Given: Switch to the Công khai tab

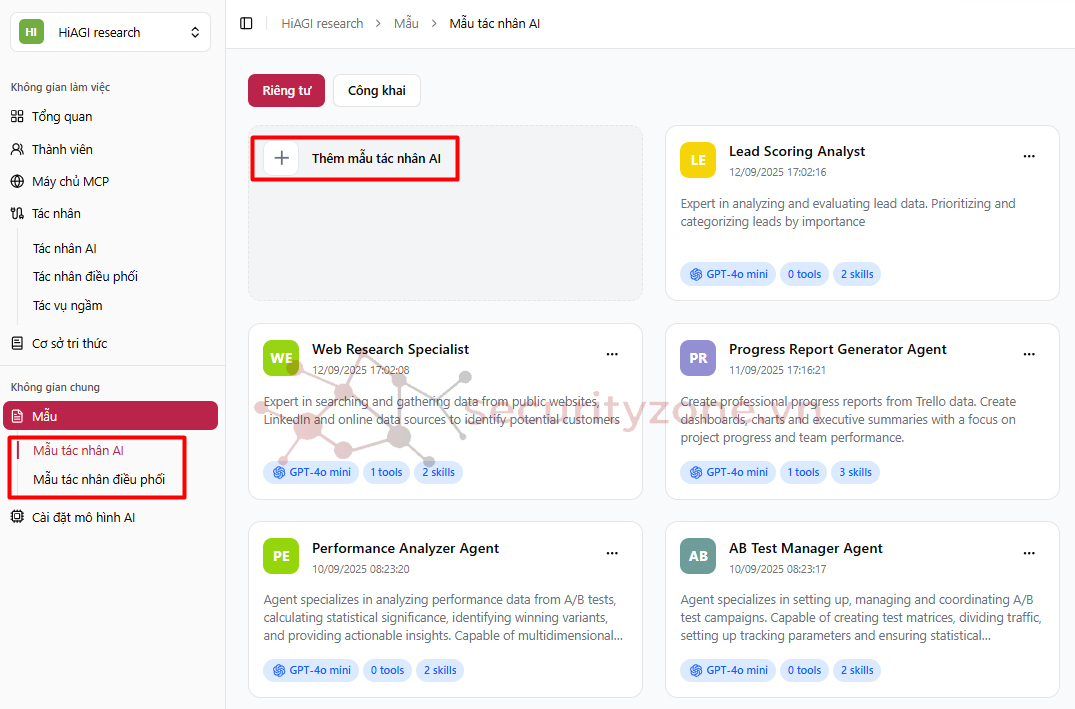Looking at the screenshot, I should click(x=376, y=91).
